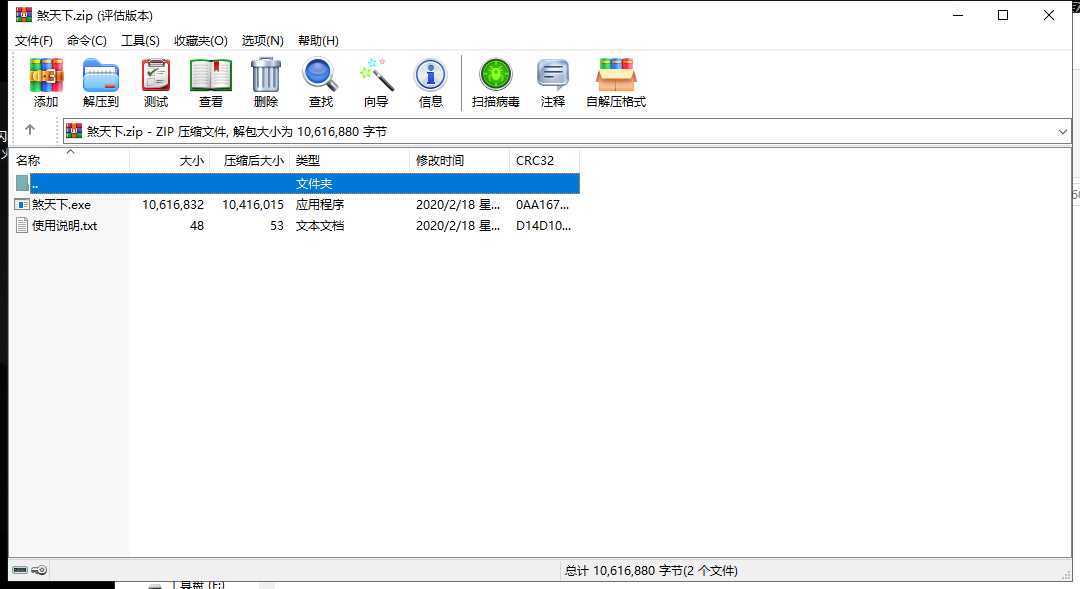Screen dimensions: 1080x589
Task: Sort by CRC32 column header
Action: tap(544, 161)
